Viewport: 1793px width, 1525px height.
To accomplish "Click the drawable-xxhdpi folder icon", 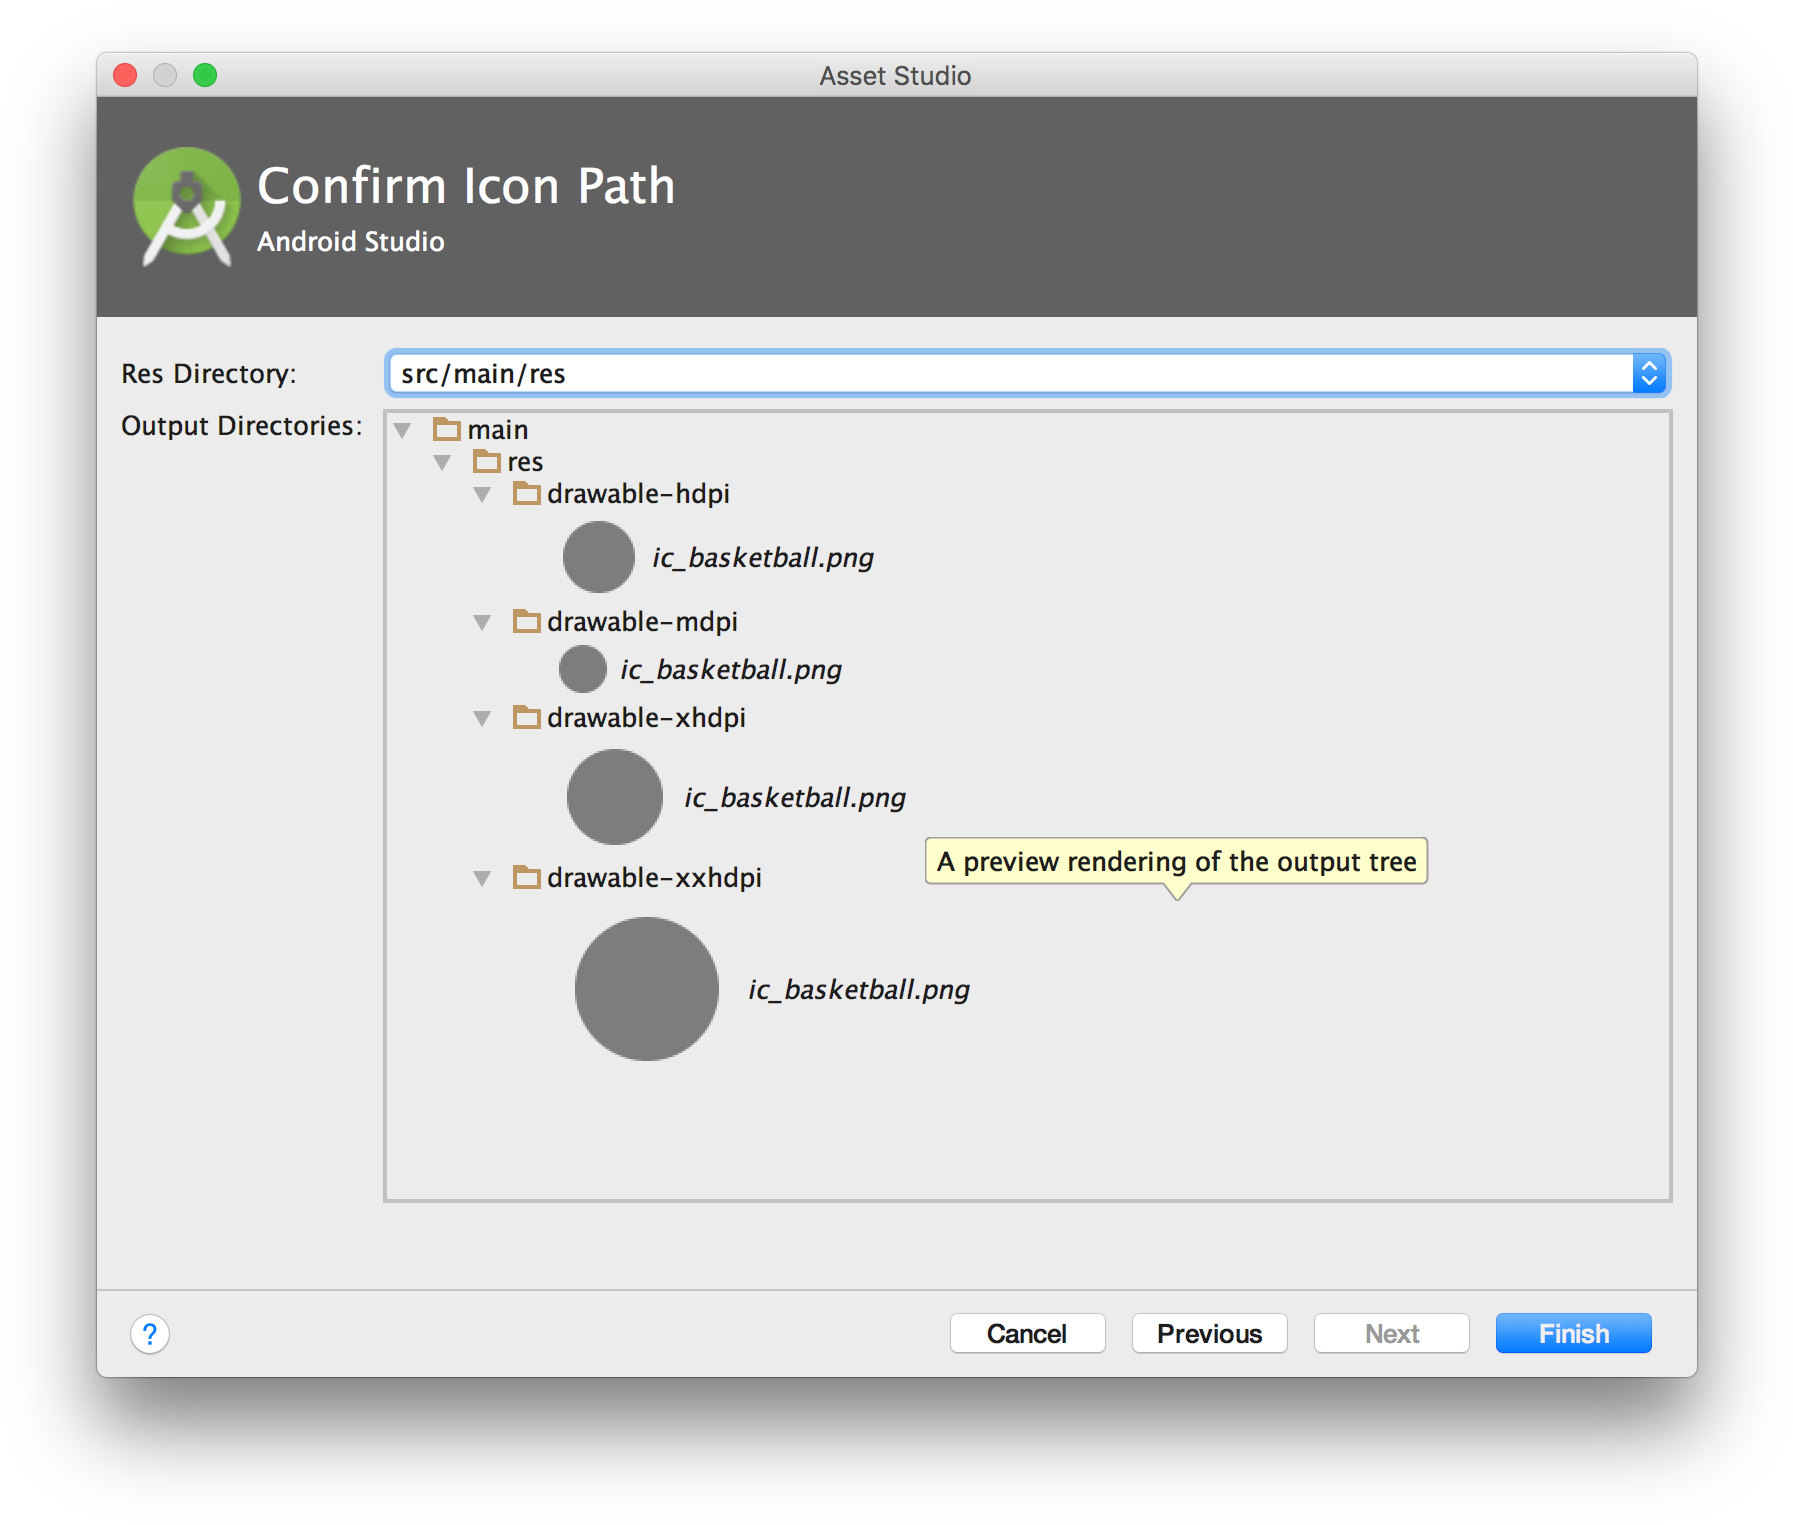I will click(x=527, y=878).
